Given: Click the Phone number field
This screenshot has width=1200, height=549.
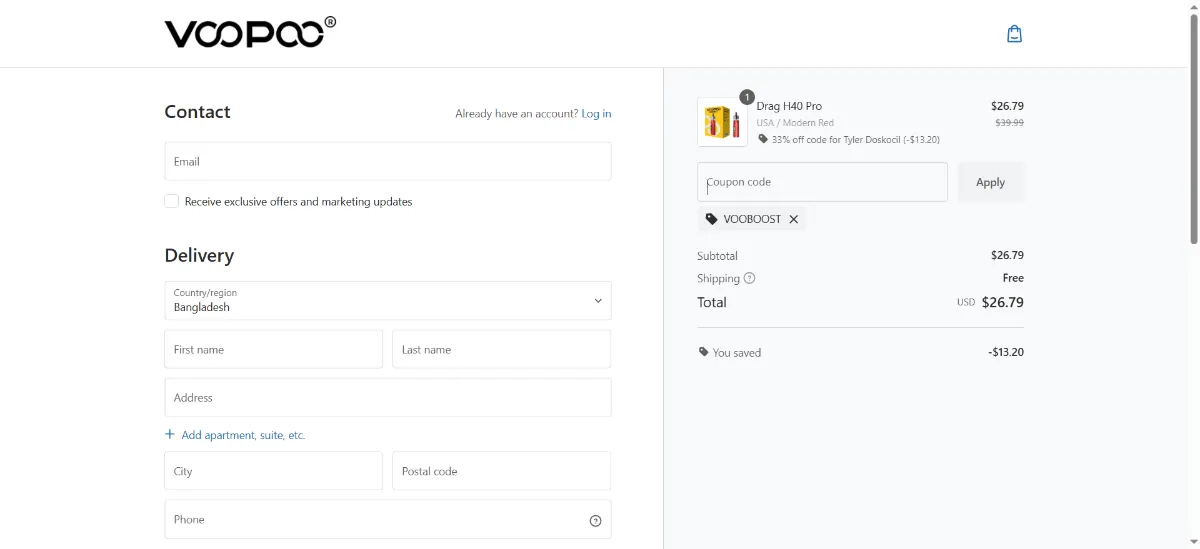Looking at the screenshot, I should tap(388, 519).
